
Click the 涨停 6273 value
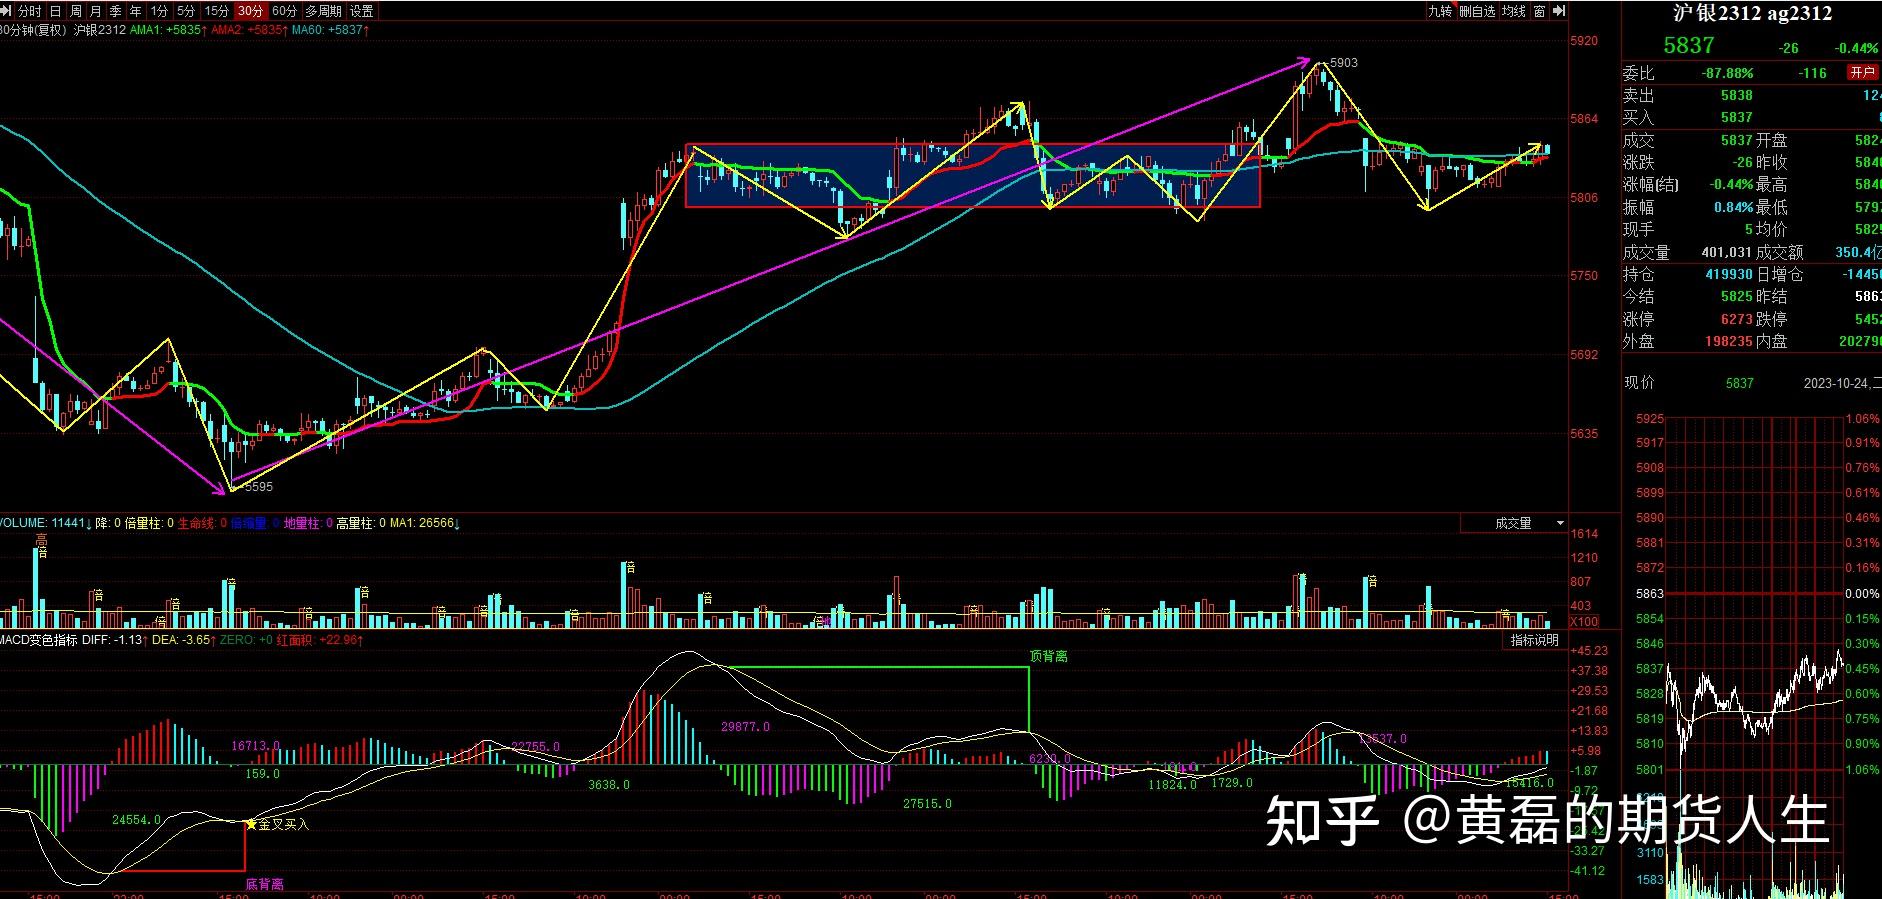coord(1737,319)
